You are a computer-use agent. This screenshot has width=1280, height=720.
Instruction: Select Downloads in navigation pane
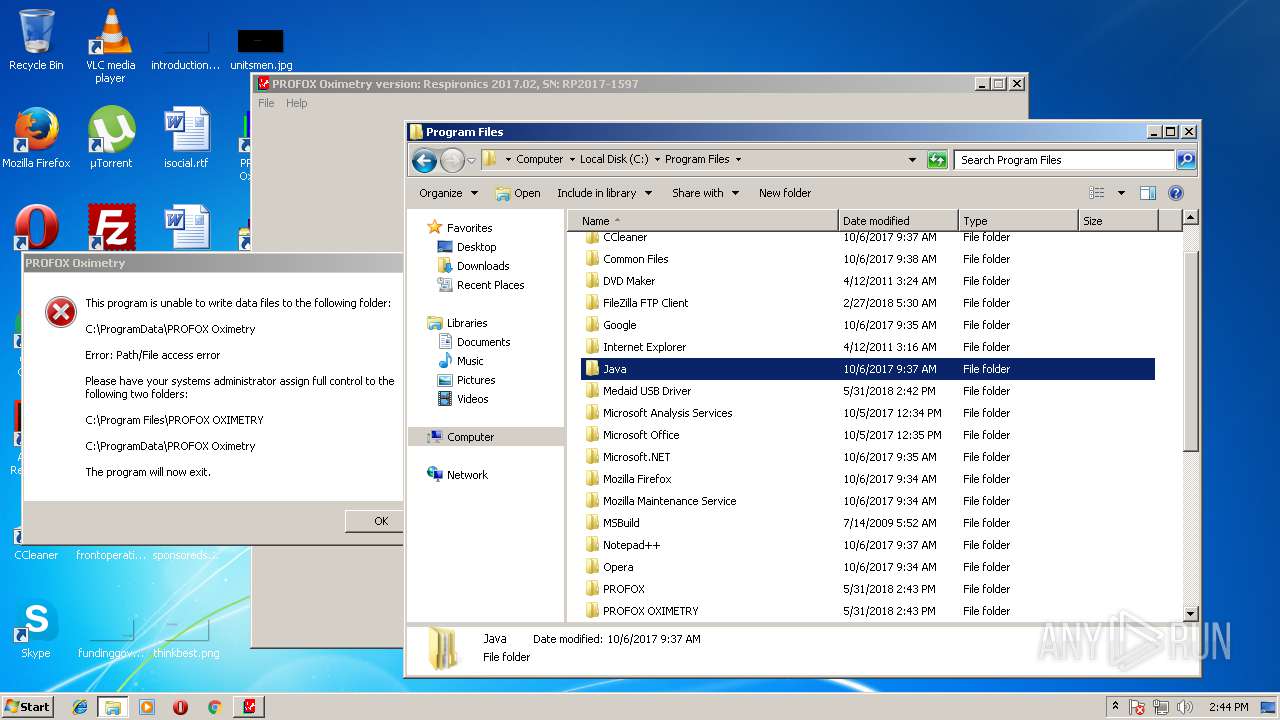[483, 266]
